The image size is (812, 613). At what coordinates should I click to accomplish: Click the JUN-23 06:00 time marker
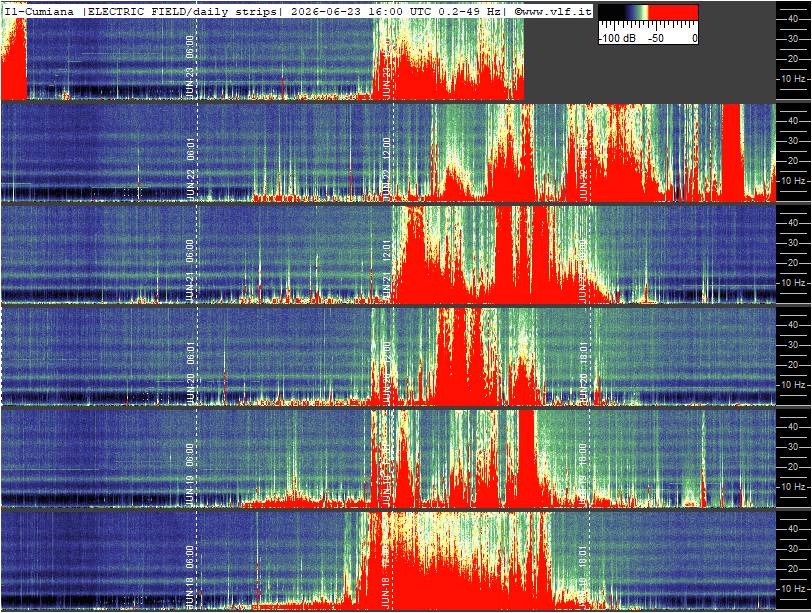coord(190,67)
